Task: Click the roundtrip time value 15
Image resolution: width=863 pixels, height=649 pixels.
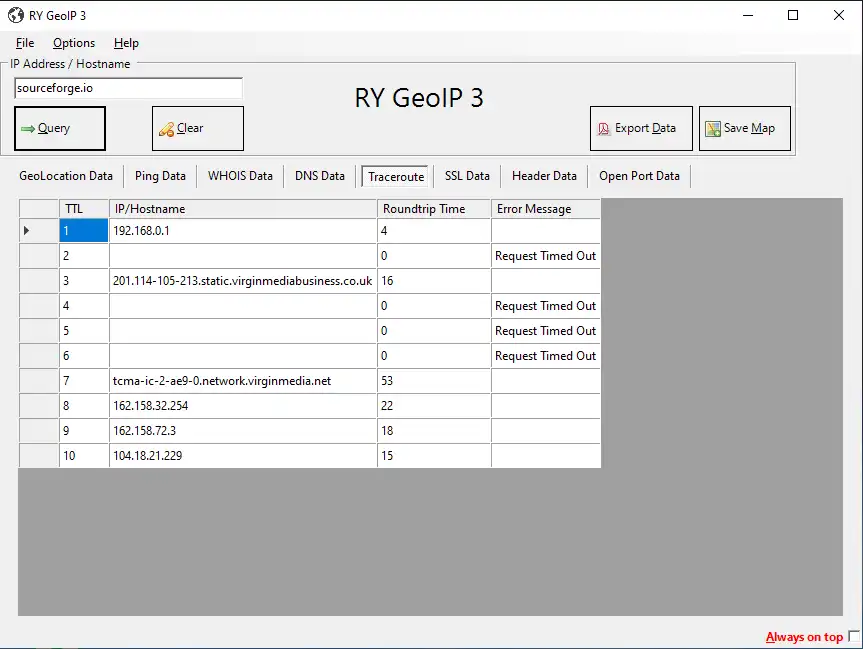Action: (434, 456)
